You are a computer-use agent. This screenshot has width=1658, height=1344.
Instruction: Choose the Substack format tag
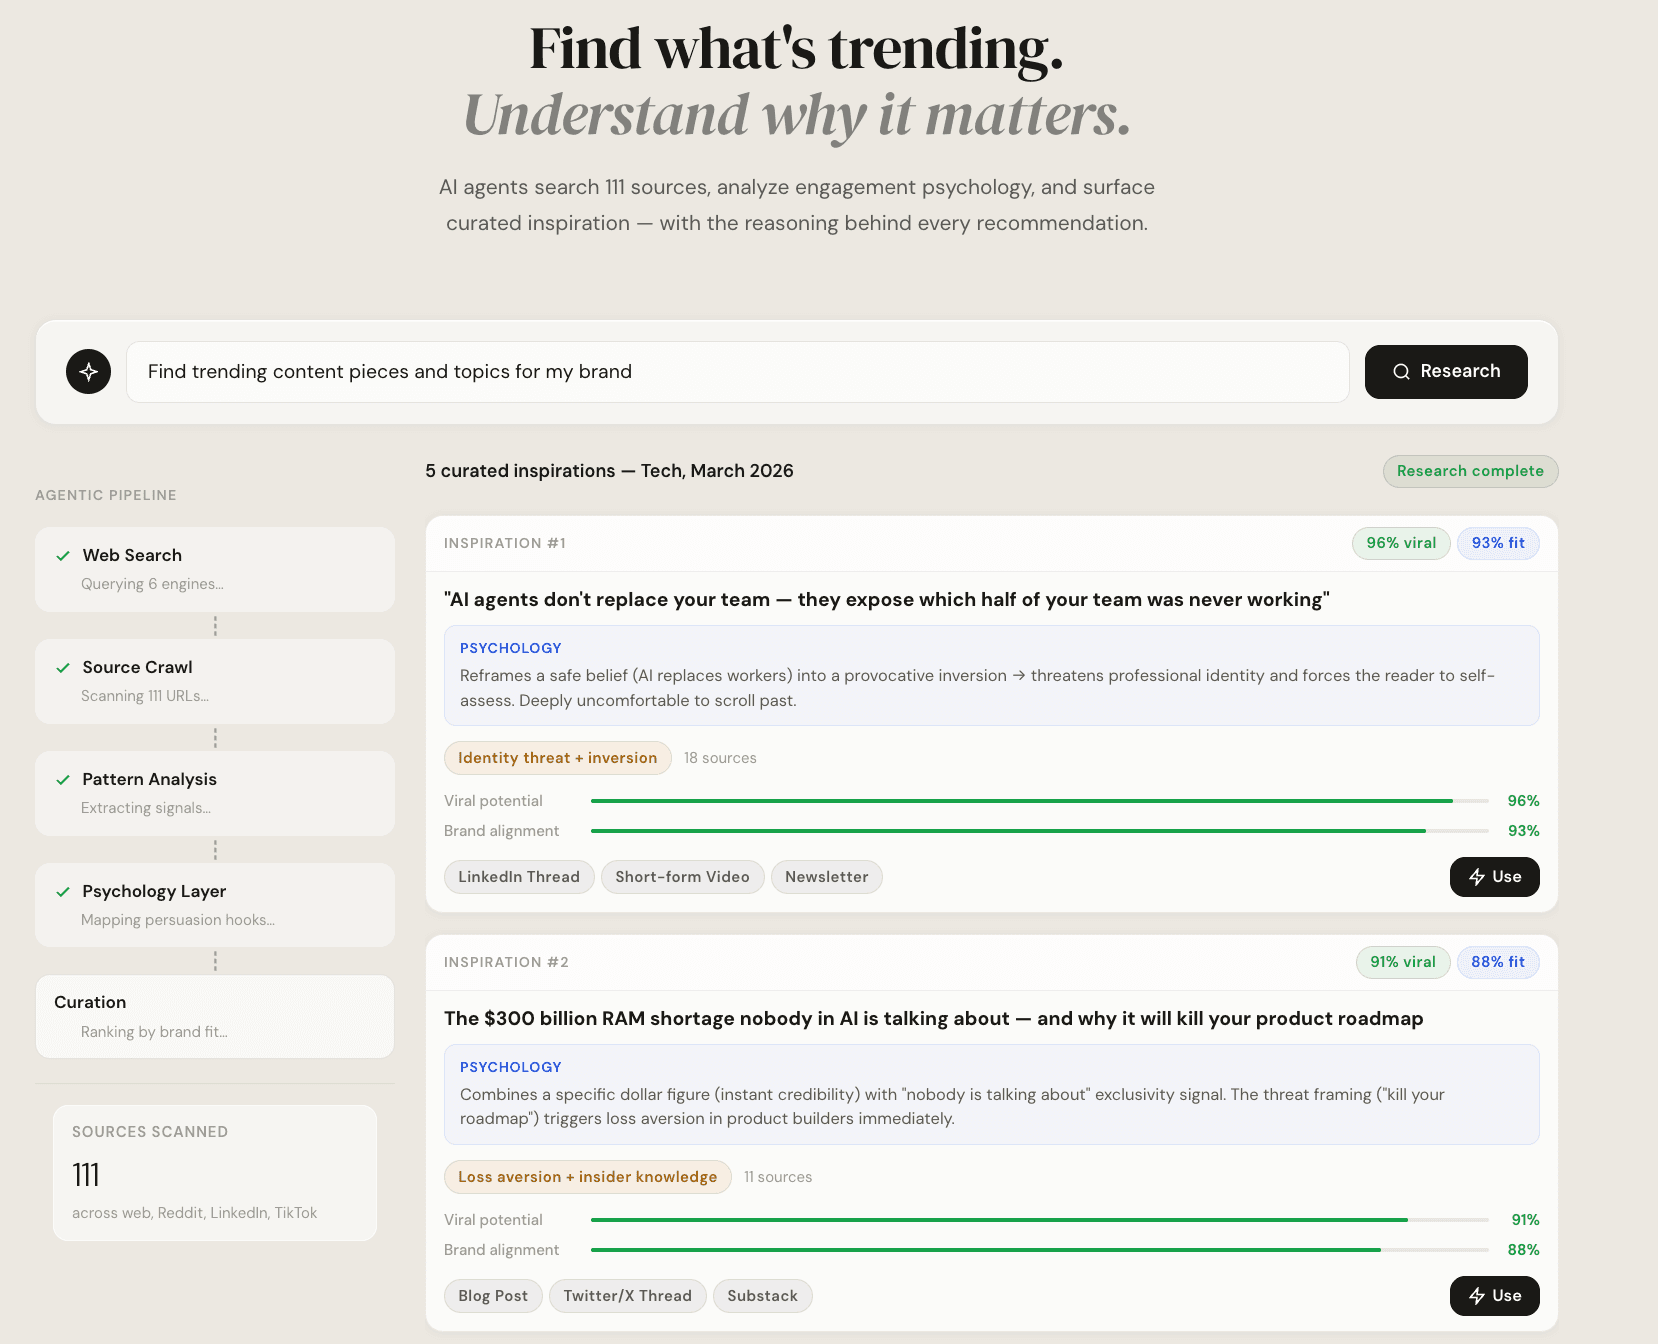point(762,1296)
